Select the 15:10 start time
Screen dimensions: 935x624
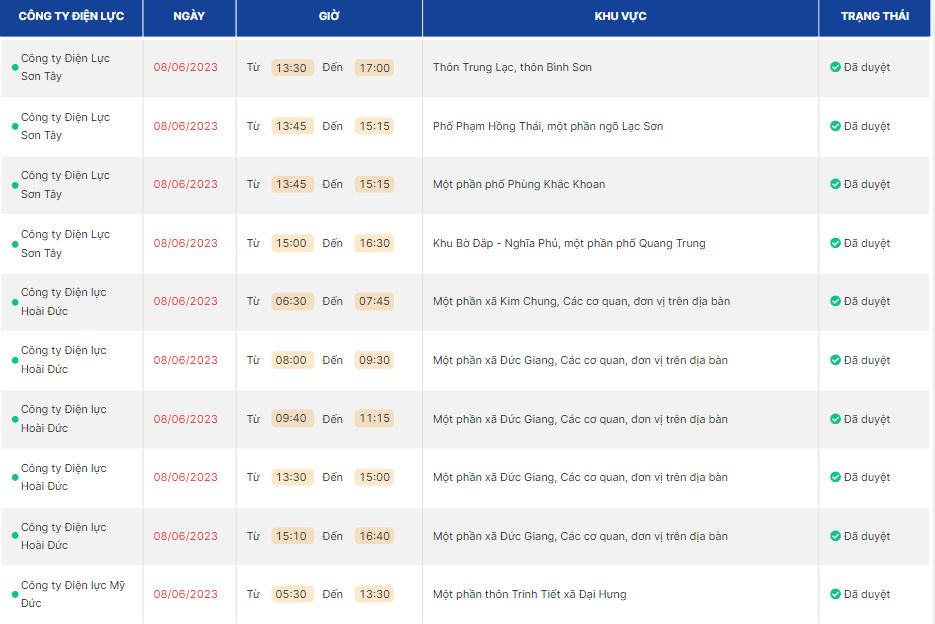point(291,536)
